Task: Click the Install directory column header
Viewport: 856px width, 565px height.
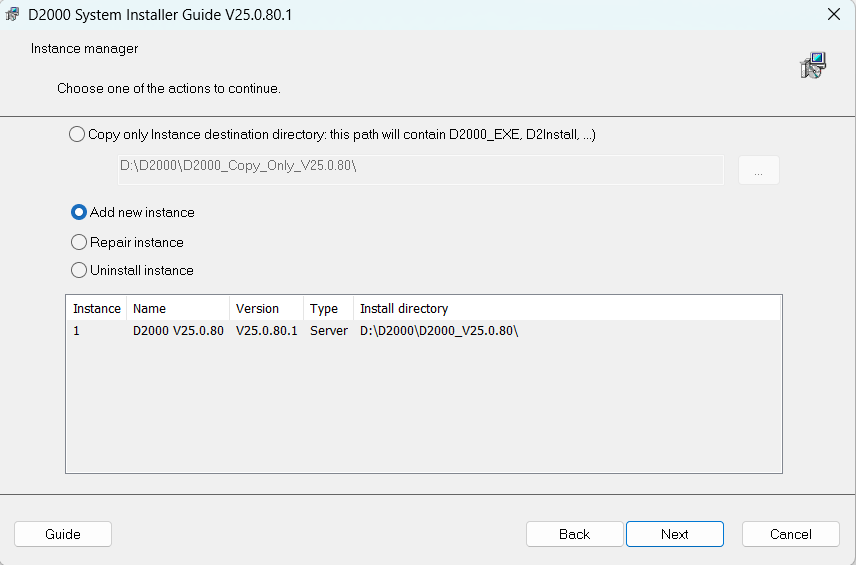Action: point(567,308)
